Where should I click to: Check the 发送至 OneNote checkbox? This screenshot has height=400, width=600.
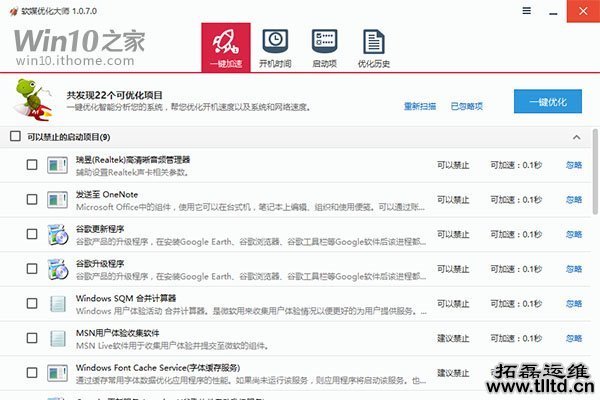click(x=32, y=199)
